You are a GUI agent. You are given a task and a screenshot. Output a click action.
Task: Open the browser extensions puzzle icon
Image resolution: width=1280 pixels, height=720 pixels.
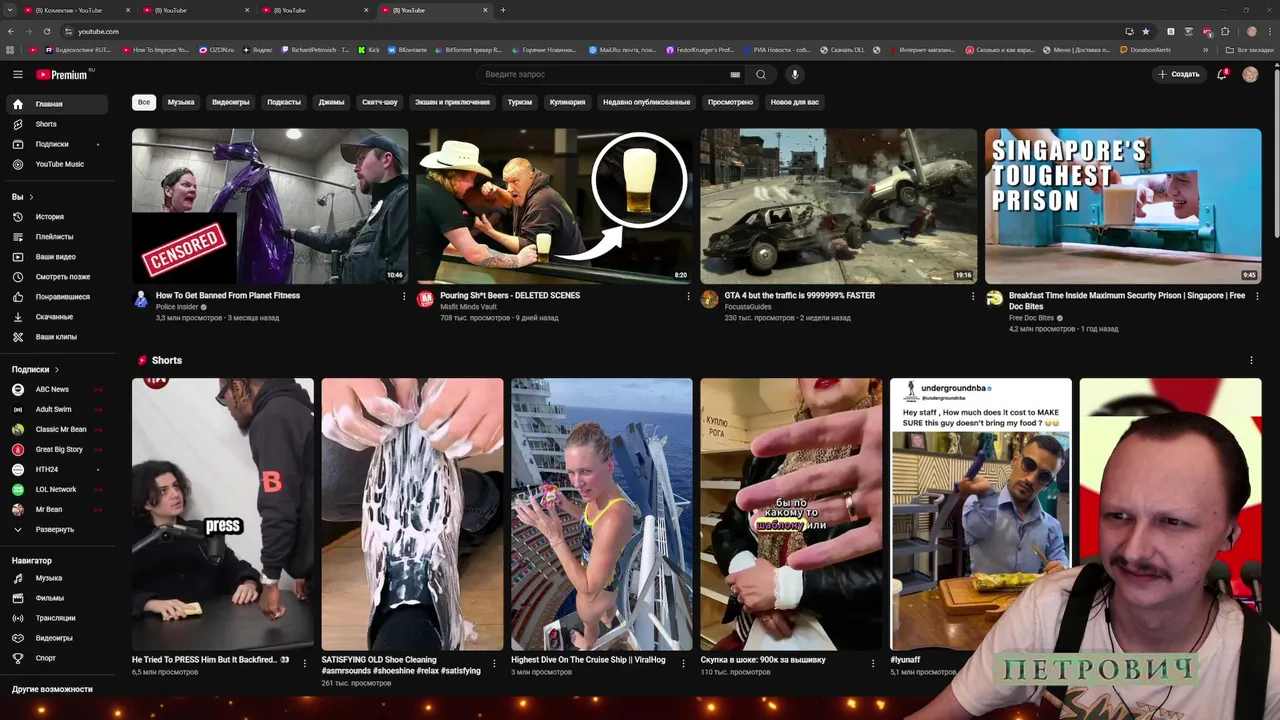point(1226,31)
